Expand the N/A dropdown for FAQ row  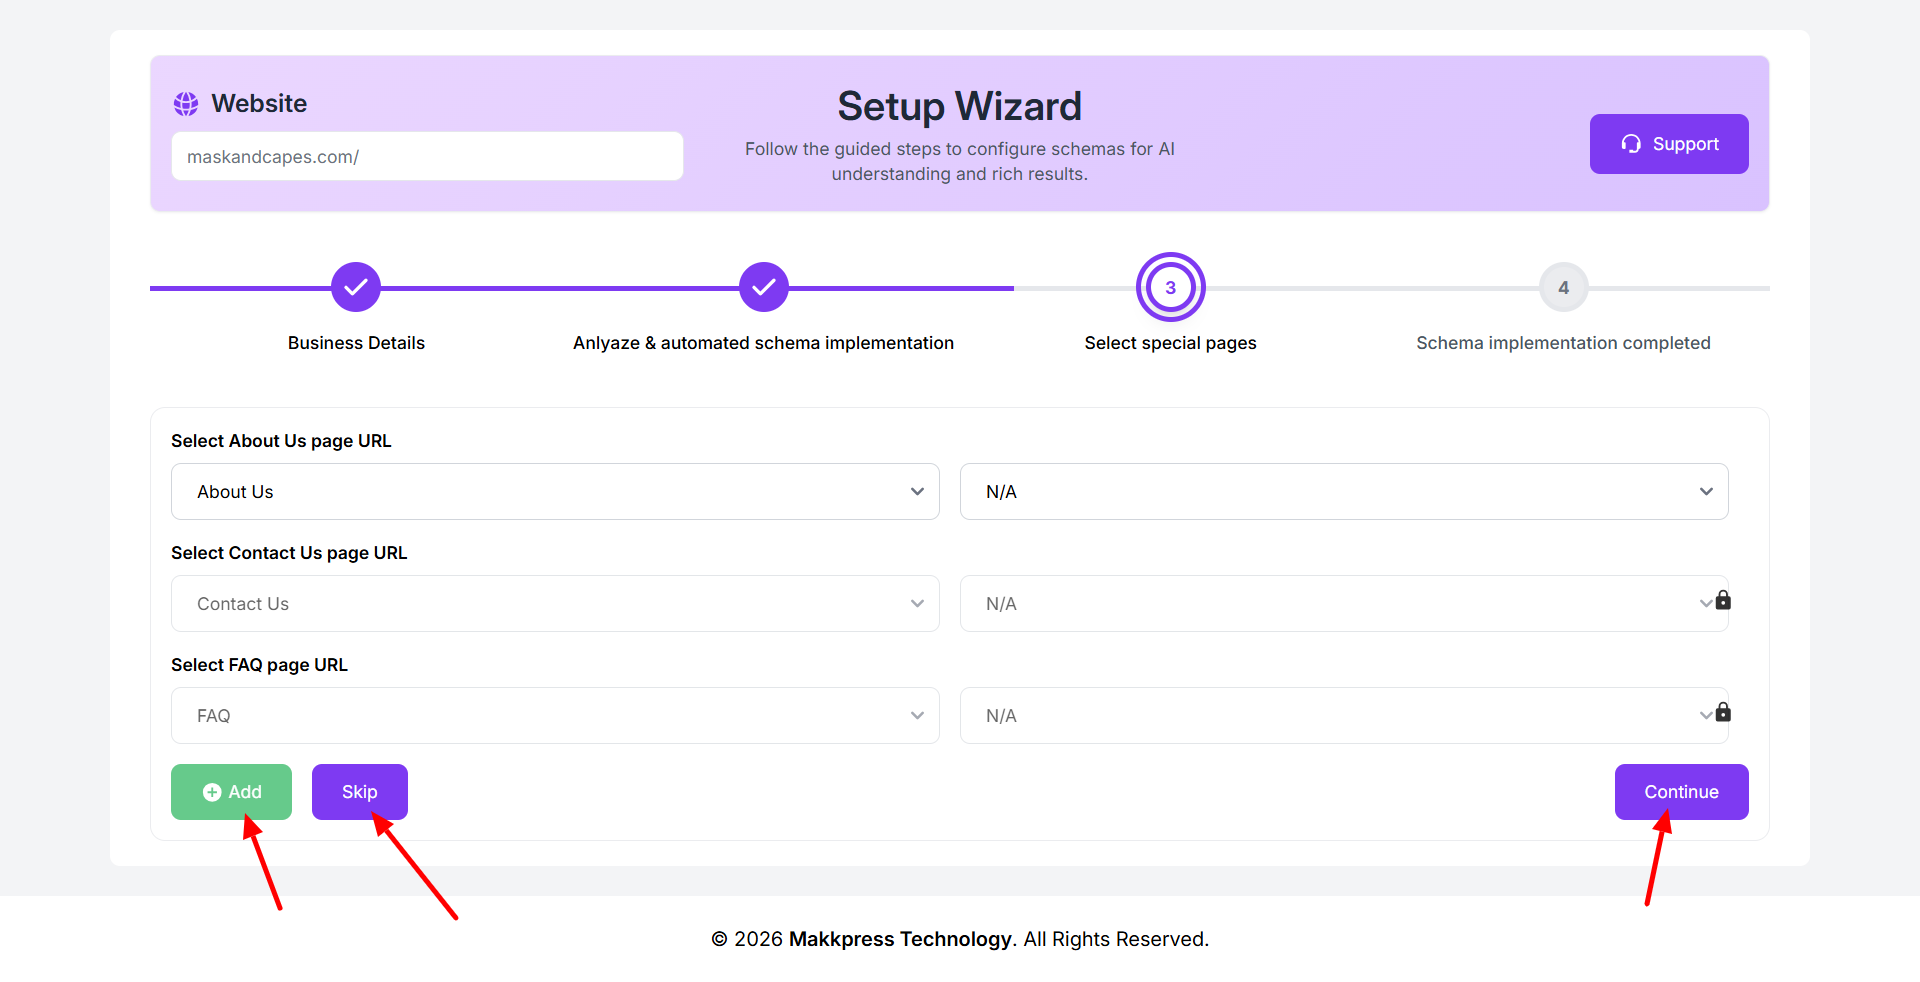[1330, 716]
